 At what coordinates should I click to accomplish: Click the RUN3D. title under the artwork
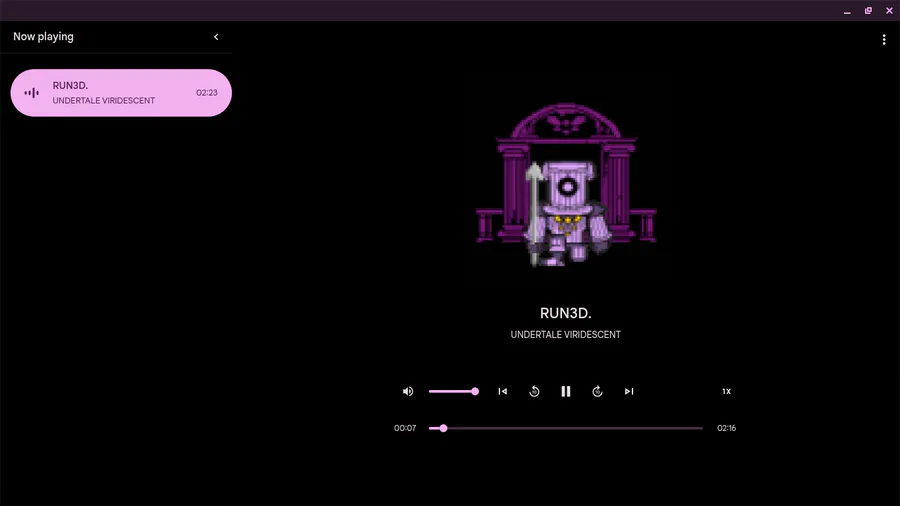coord(565,313)
